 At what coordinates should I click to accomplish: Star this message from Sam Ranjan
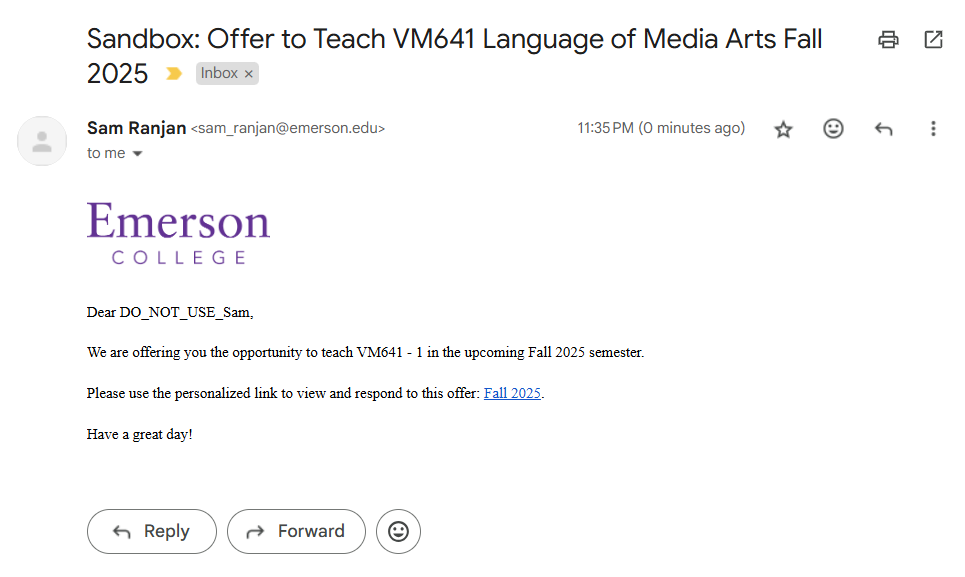pos(783,129)
